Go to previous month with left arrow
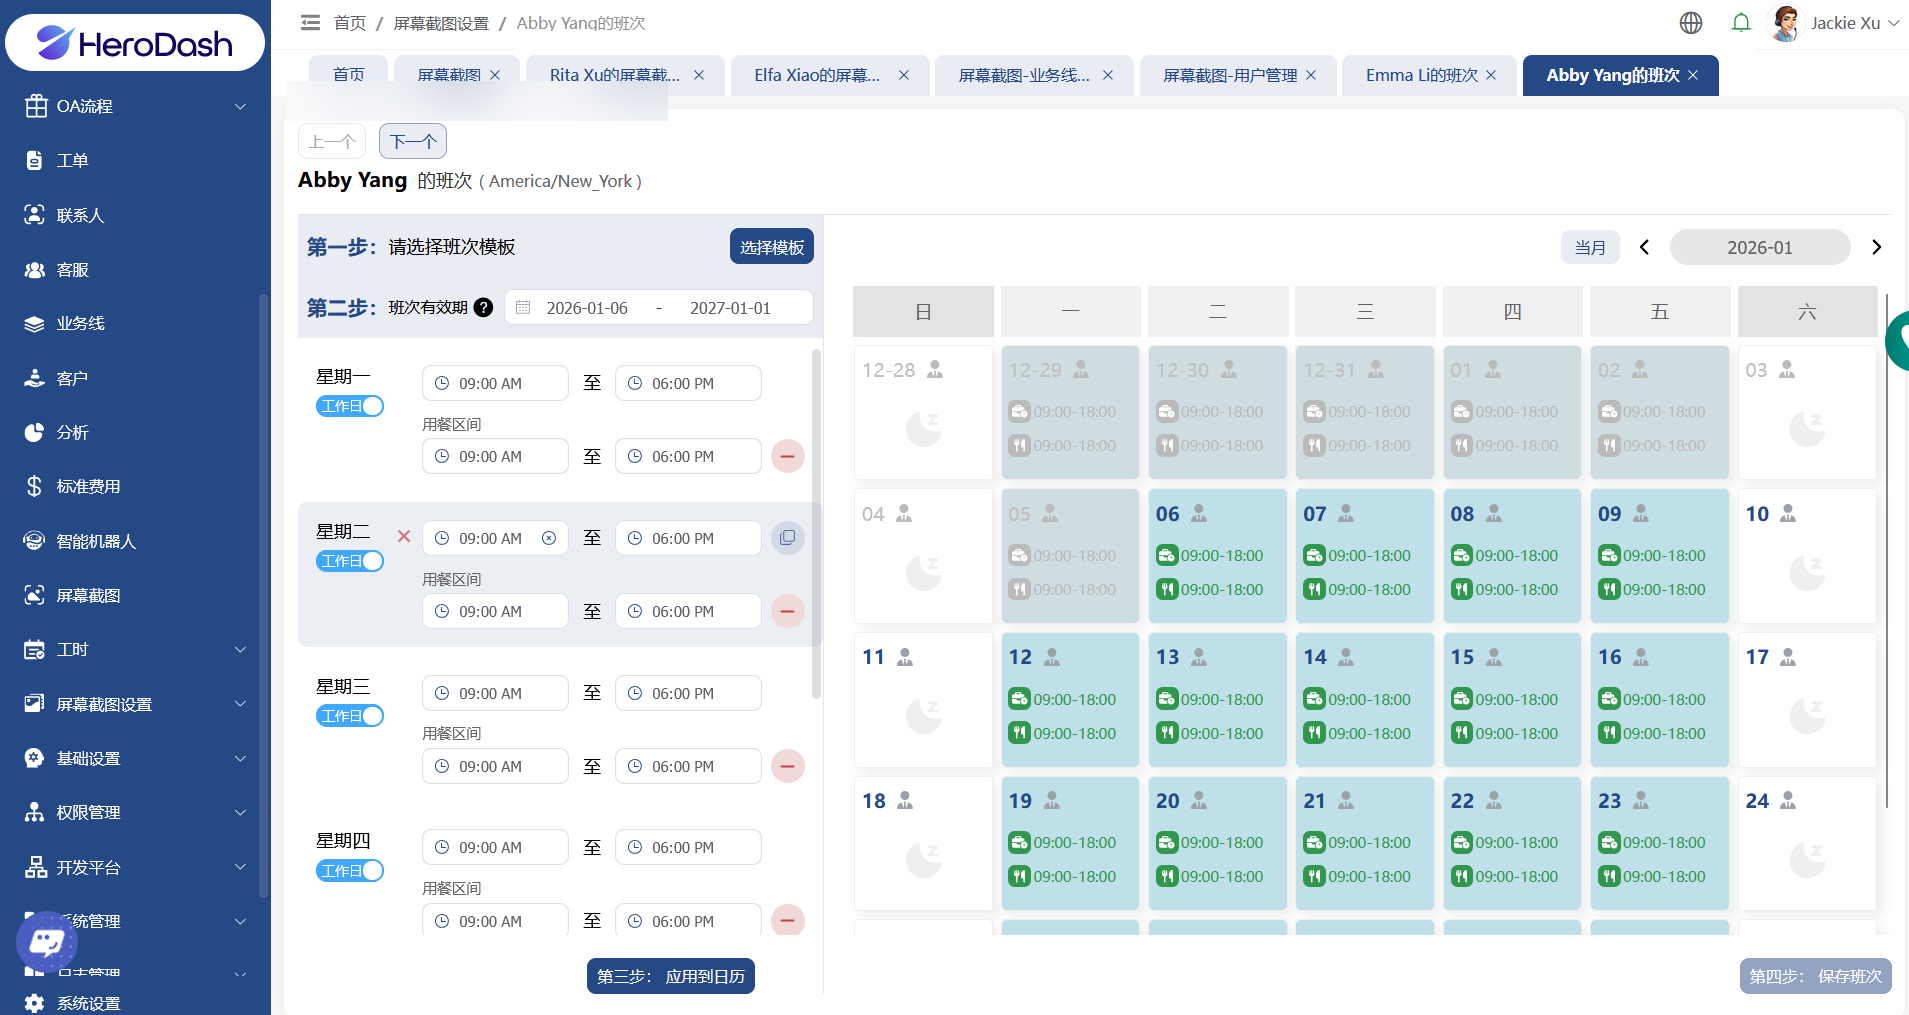Image resolution: width=1909 pixels, height=1015 pixels. pyautogui.click(x=1644, y=247)
